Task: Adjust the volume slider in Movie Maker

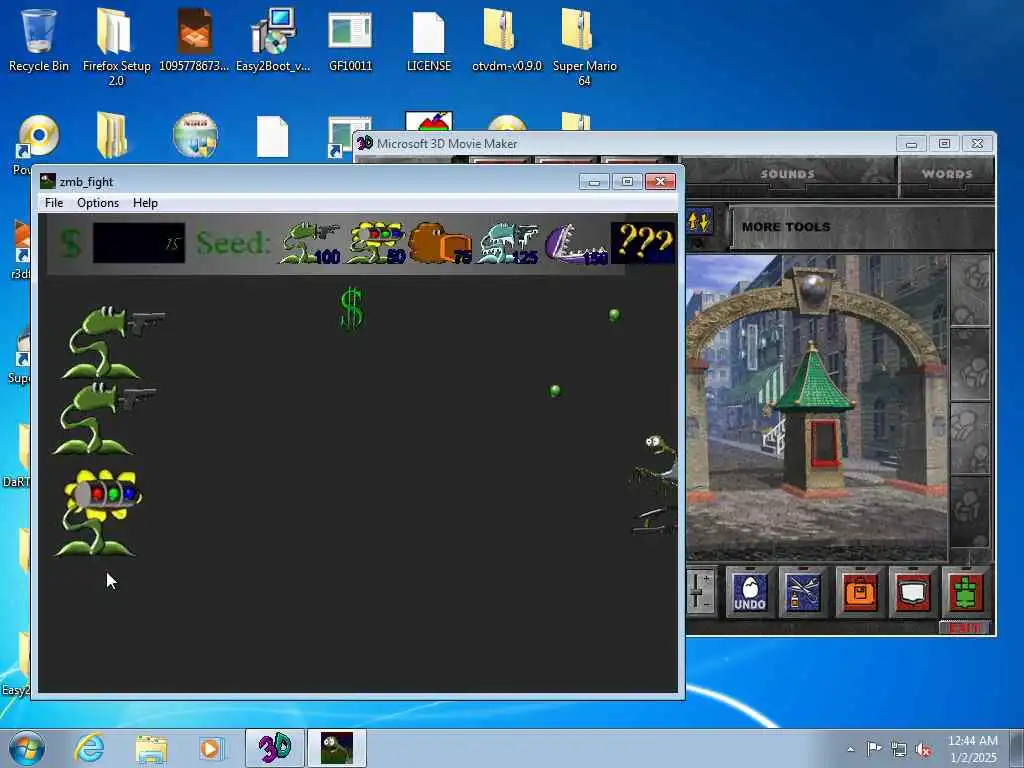Action: (x=699, y=592)
